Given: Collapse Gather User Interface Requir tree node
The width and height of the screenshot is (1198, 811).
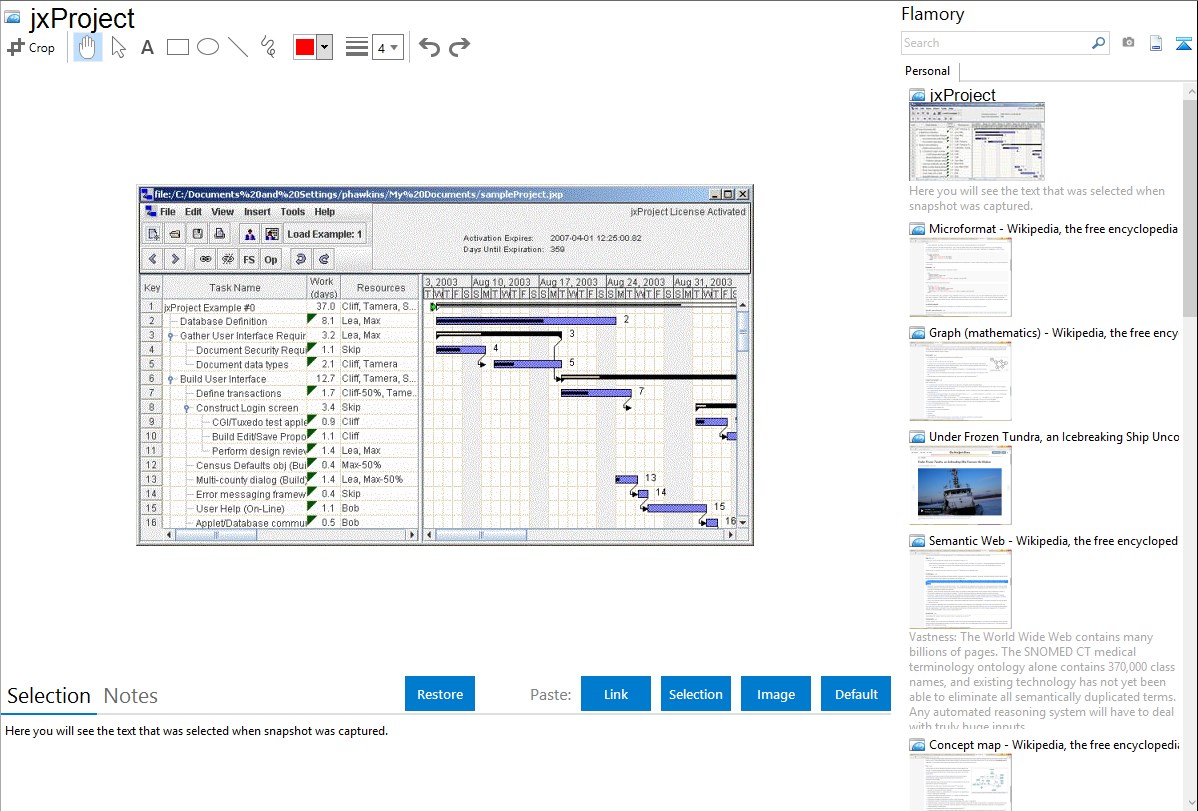Looking at the screenshot, I should [x=171, y=336].
